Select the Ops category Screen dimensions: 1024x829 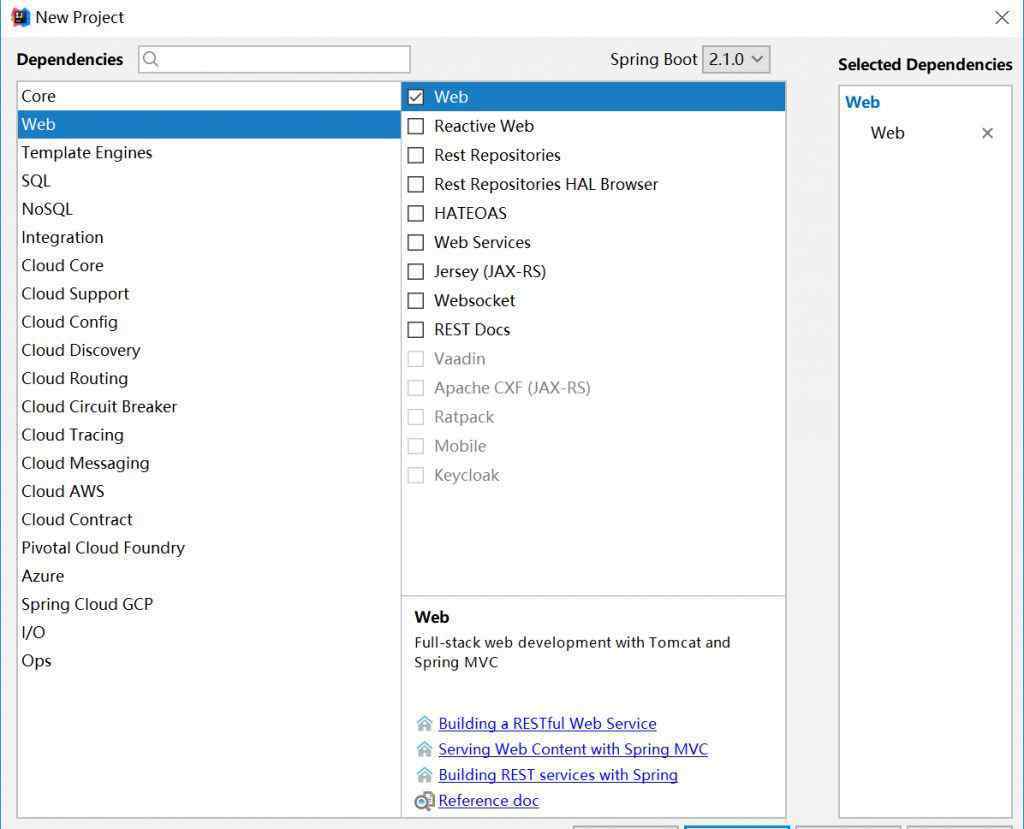pyautogui.click(x=209, y=660)
